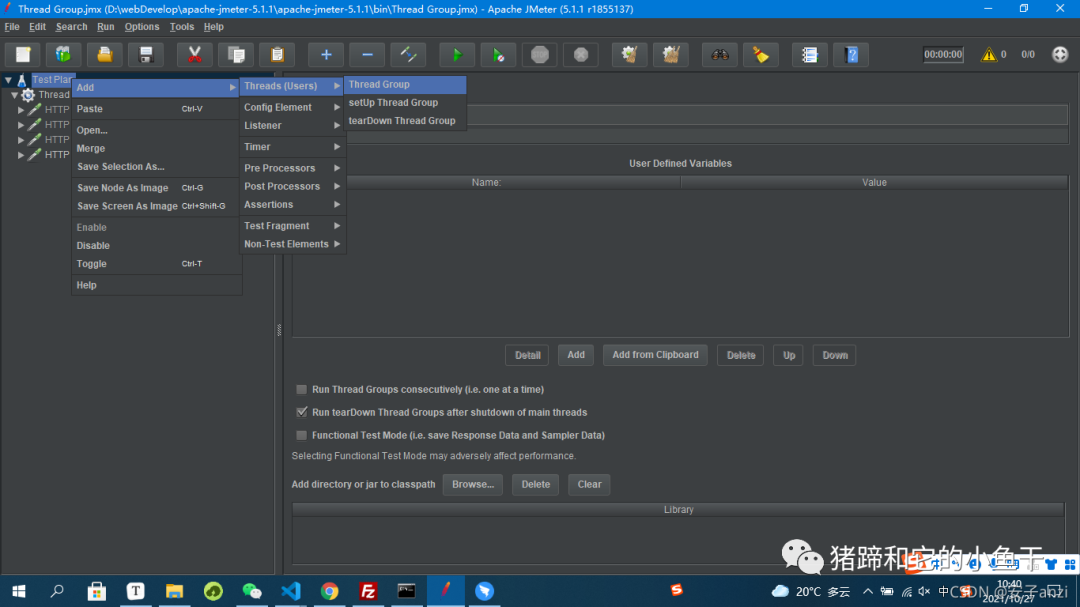Click the Library column header

[678, 510]
